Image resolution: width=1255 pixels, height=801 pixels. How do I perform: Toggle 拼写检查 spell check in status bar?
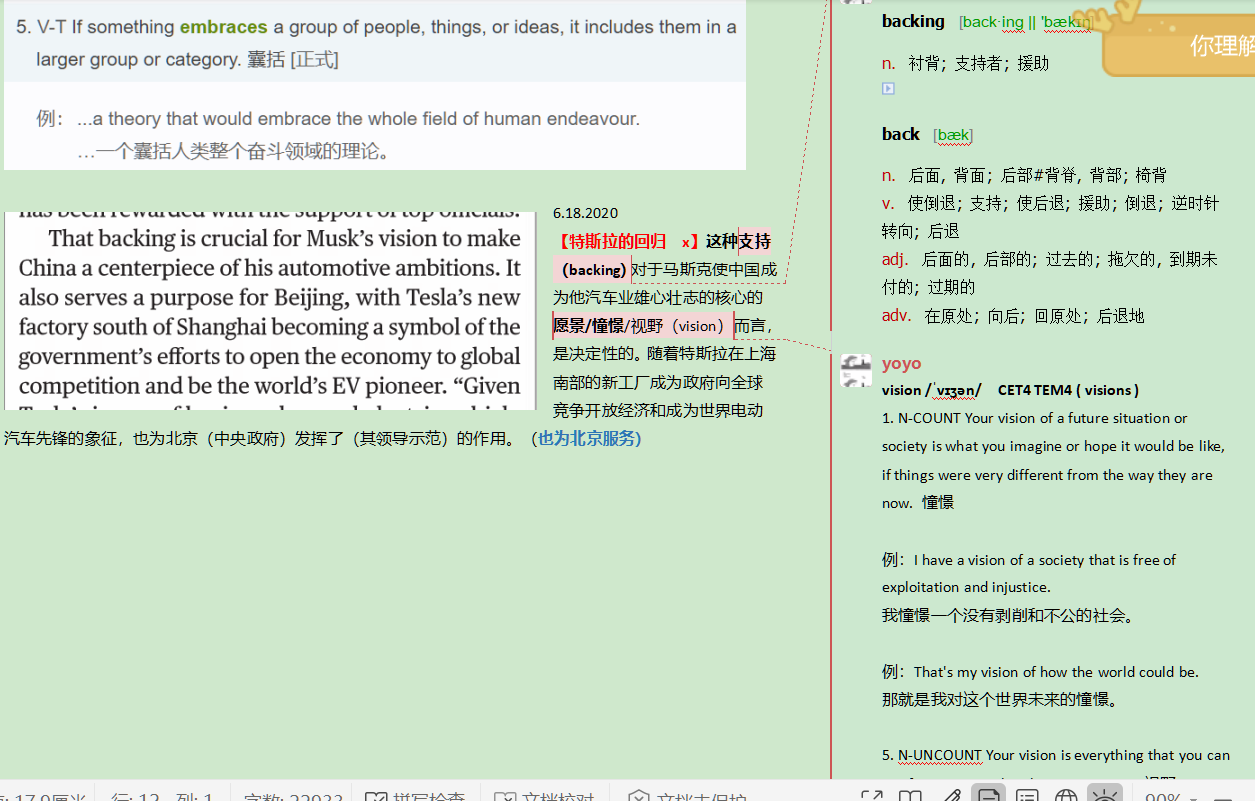click(416, 797)
